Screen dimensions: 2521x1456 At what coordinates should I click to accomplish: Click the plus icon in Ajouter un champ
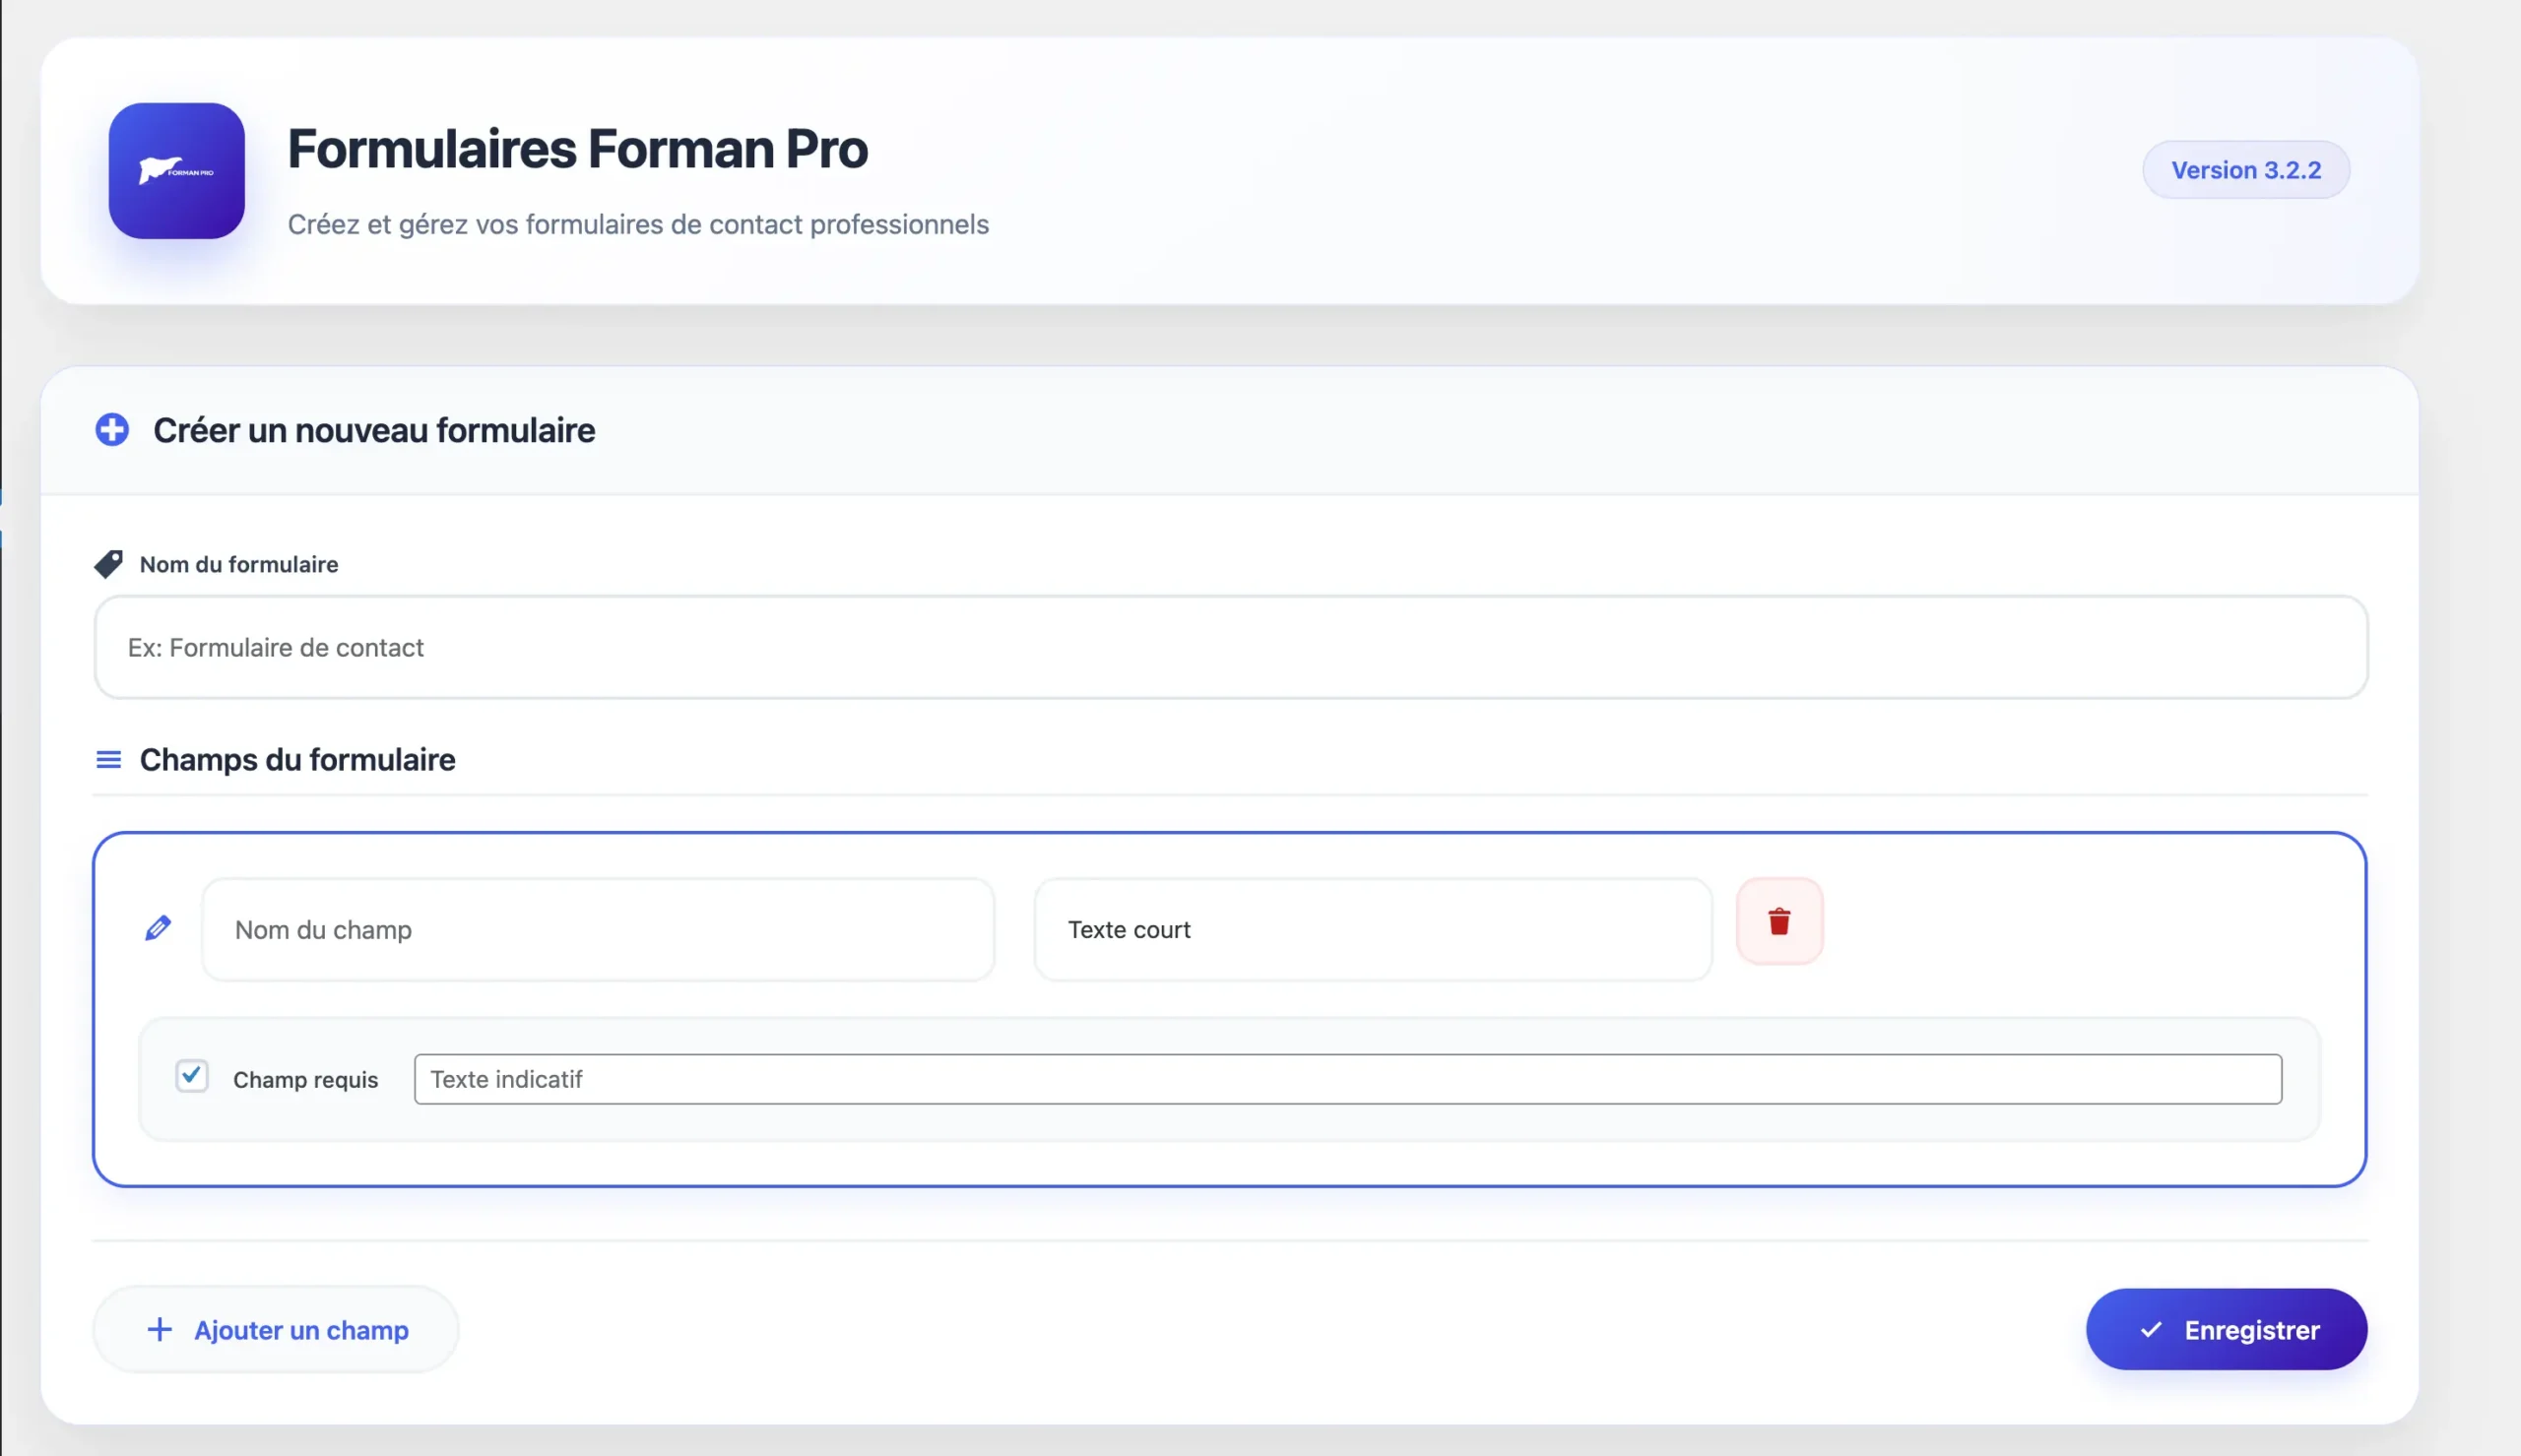[160, 1329]
